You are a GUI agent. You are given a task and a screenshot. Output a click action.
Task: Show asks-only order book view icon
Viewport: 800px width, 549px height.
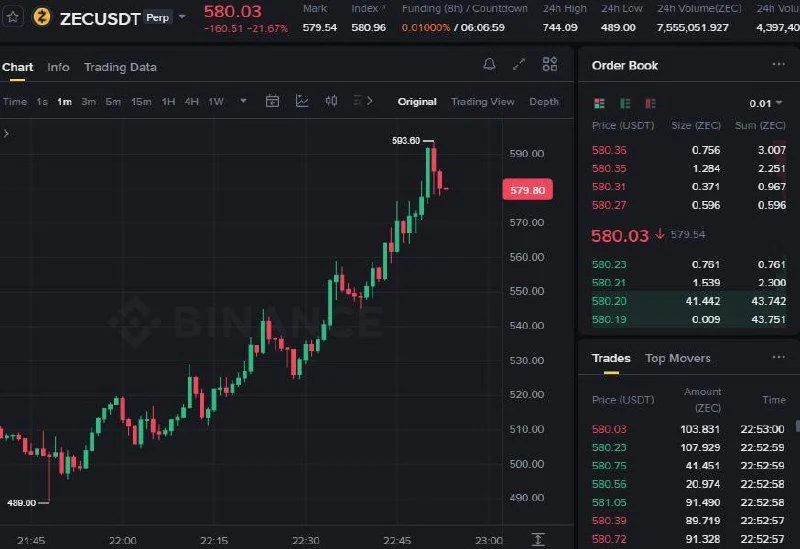(650, 104)
